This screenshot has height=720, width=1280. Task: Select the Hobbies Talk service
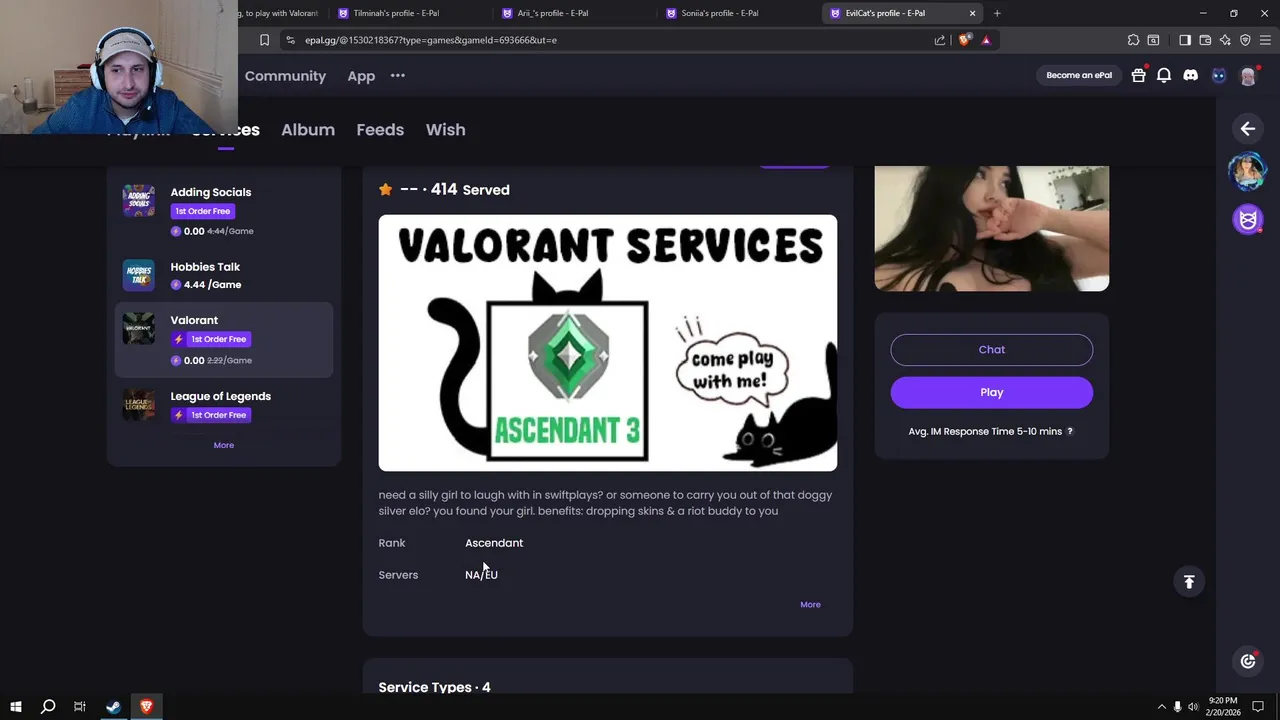point(224,275)
